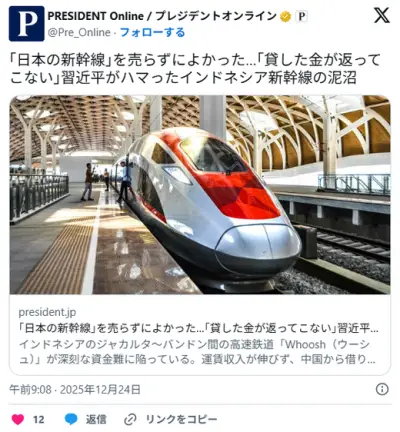Open the info circle icon
Viewport: 400px width, 432px height.
382,389
